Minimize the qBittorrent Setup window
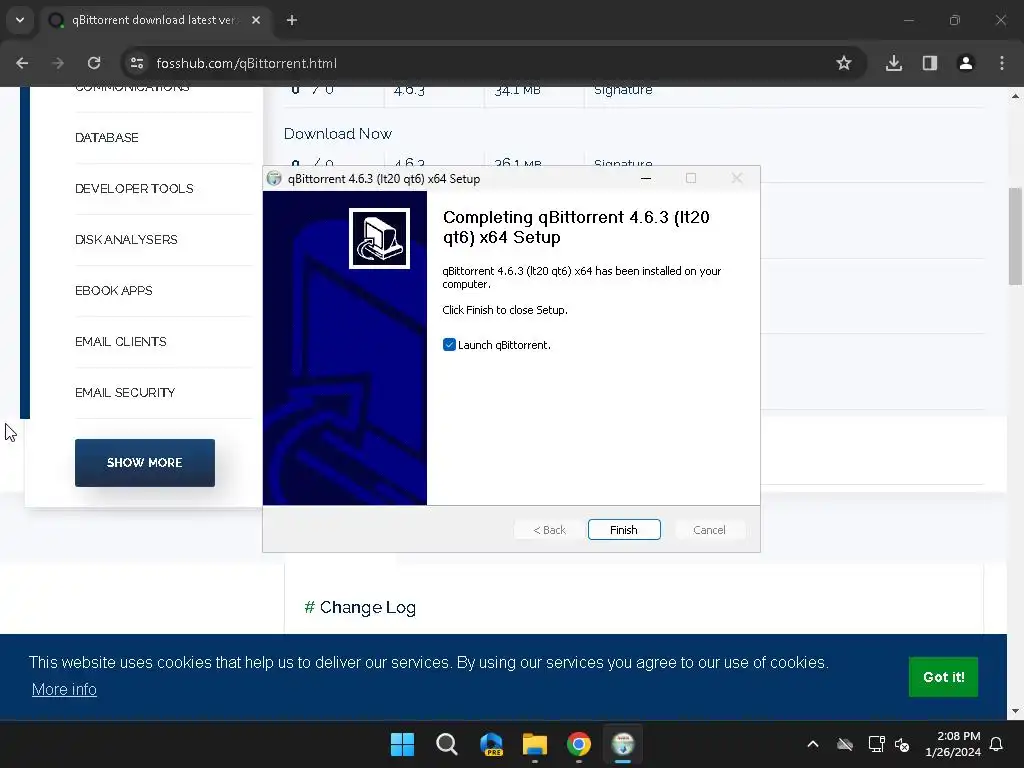This screenshot has width=1024, height=768. coord(646,178)
